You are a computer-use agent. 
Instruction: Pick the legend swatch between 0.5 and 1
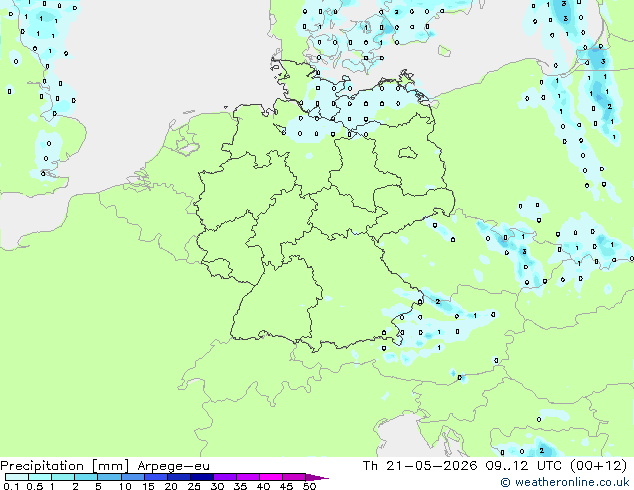(40, 477)
